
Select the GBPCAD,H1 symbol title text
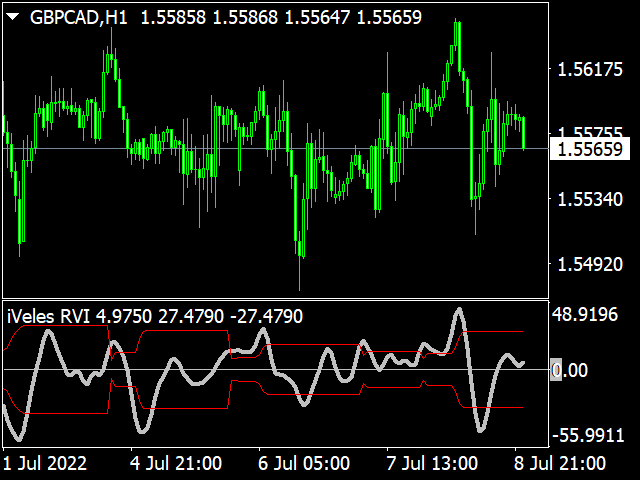pyautogui.click(x=79, y=18)
